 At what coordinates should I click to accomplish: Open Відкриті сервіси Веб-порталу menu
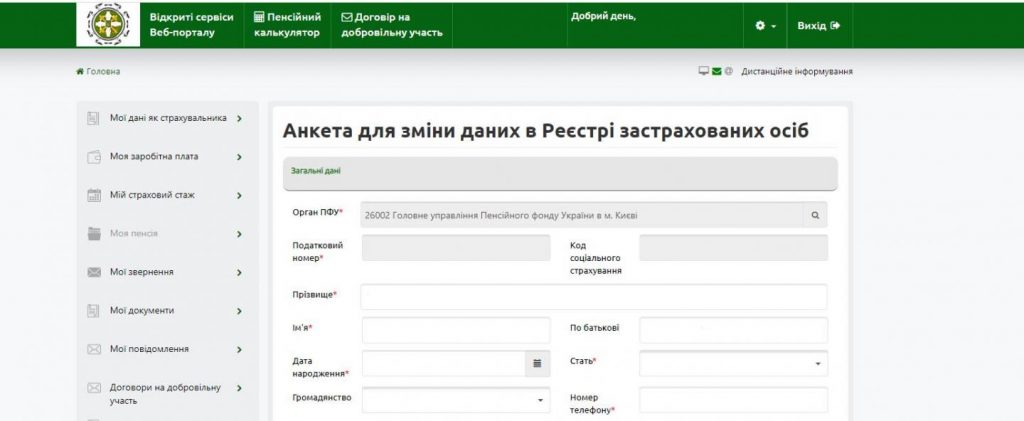191,25
